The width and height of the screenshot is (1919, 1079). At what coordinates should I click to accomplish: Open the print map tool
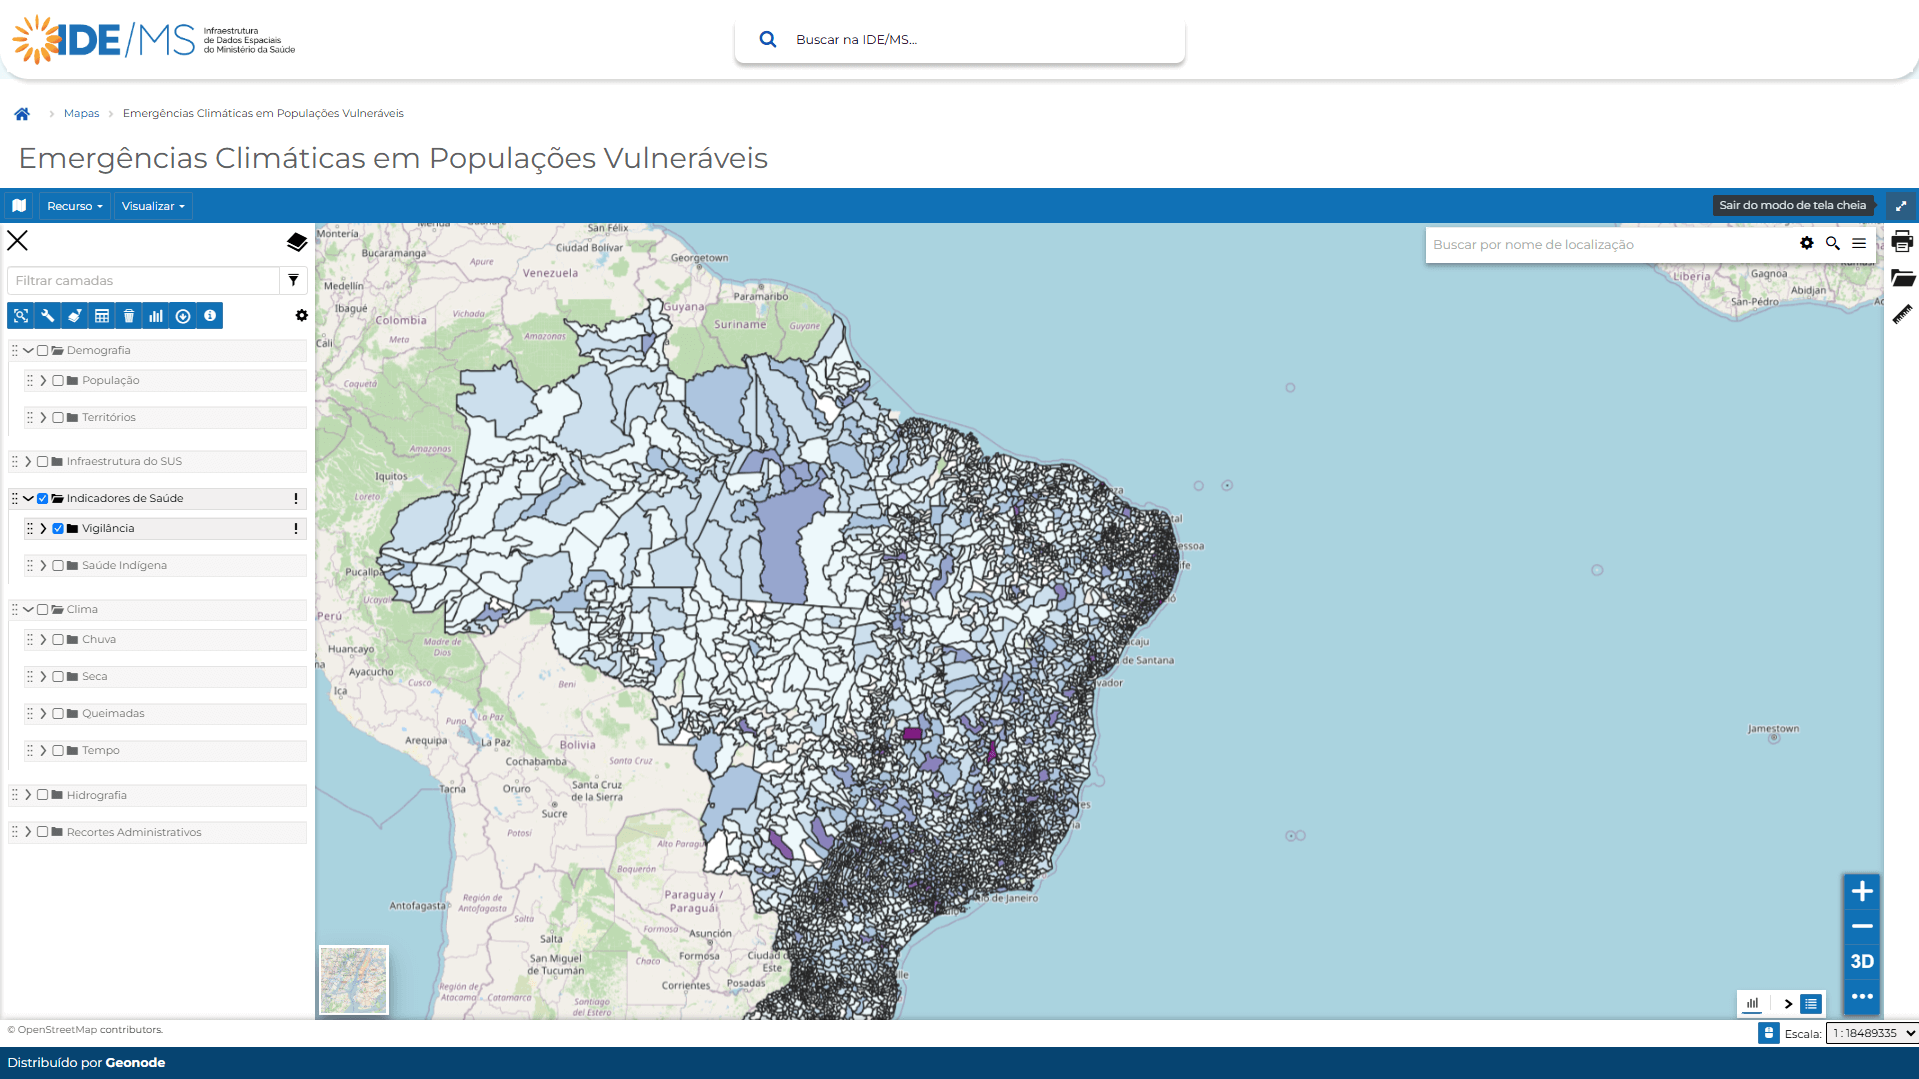point(1902,241)
